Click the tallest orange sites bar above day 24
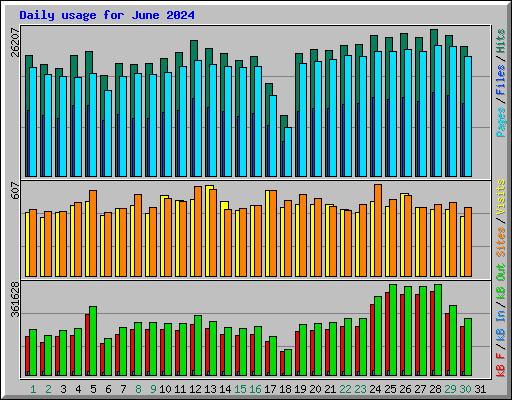 click(378, 230)
